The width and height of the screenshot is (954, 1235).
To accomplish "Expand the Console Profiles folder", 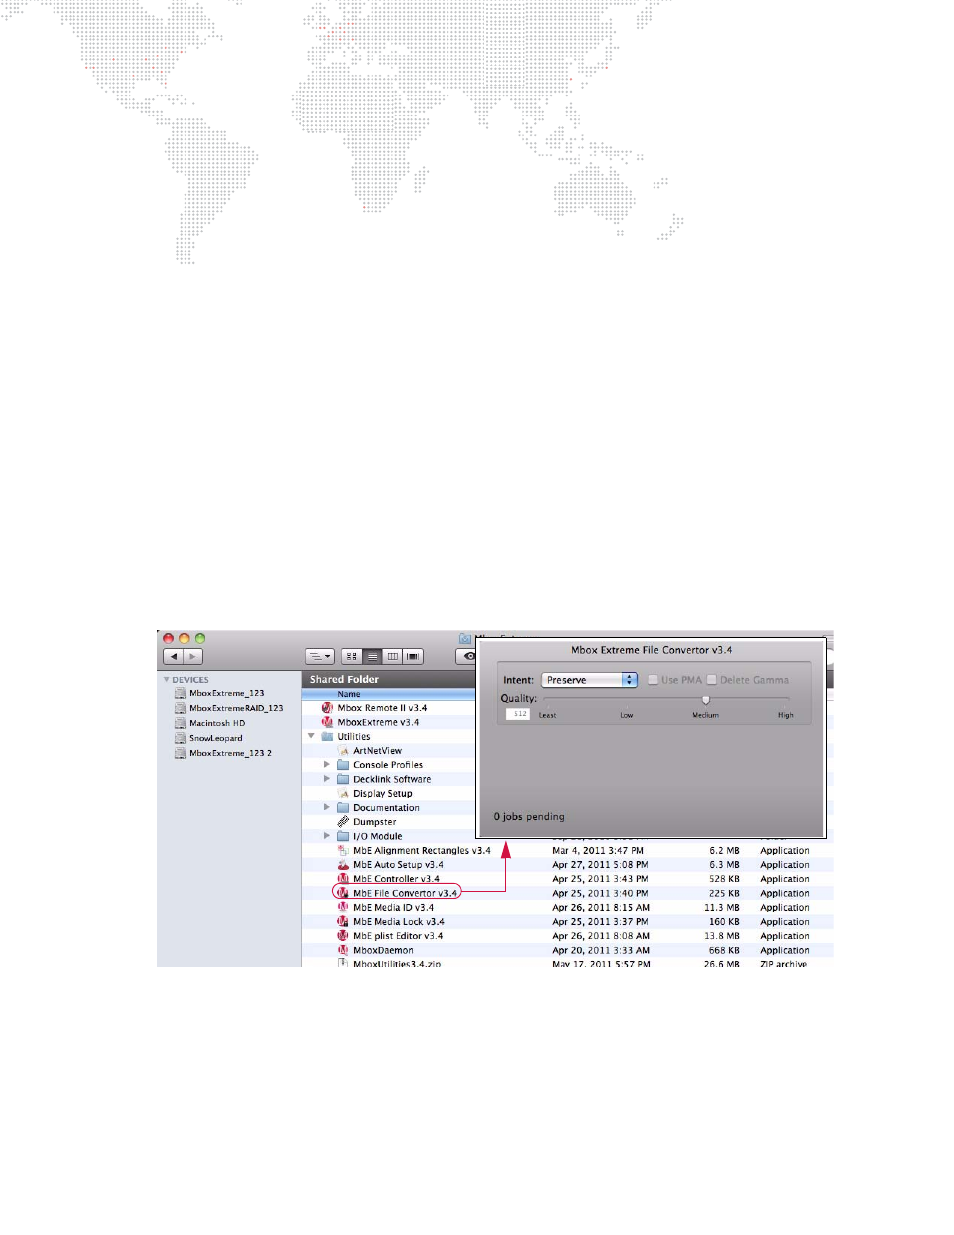I will pyautogui.click(x=326, y=765).
